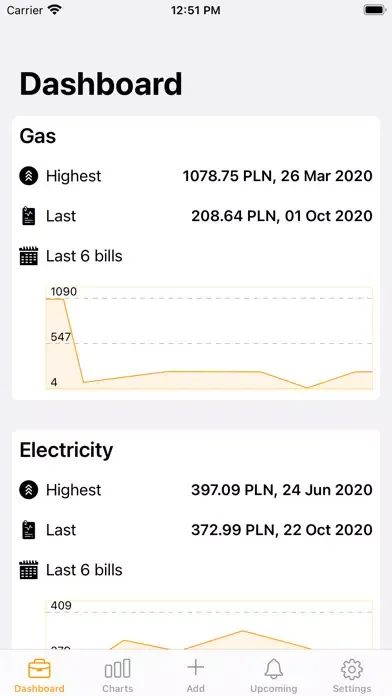The height and width of the screenshot is (696, 392).
Task: Select the Electricity card title
Action: (x=66, y=450)
